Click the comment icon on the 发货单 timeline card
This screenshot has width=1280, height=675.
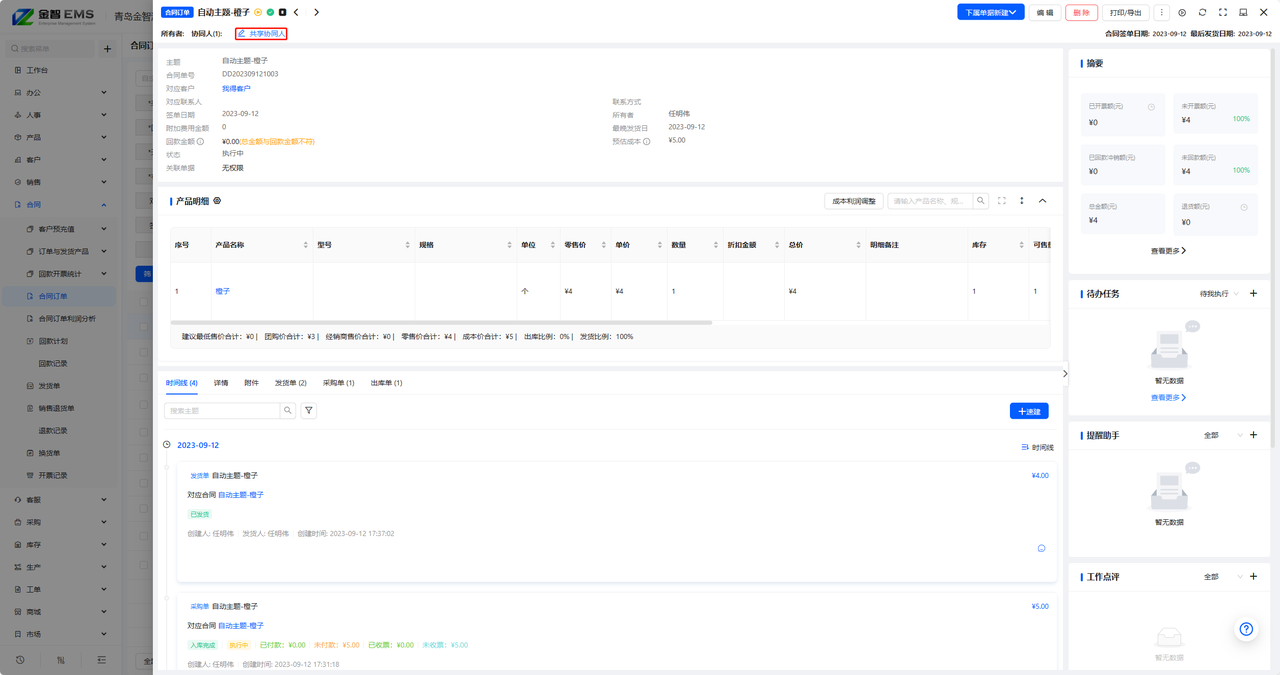point(1041,548)
